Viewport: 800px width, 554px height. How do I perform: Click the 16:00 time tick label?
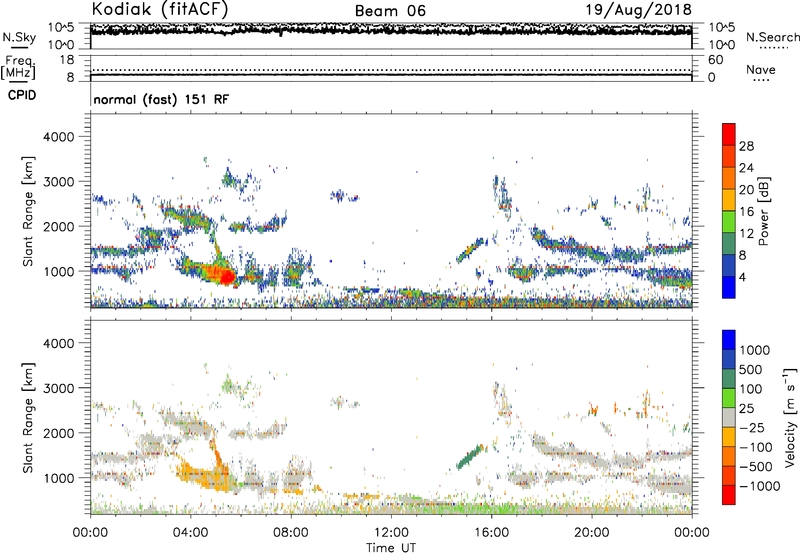(x=491, y=533)
